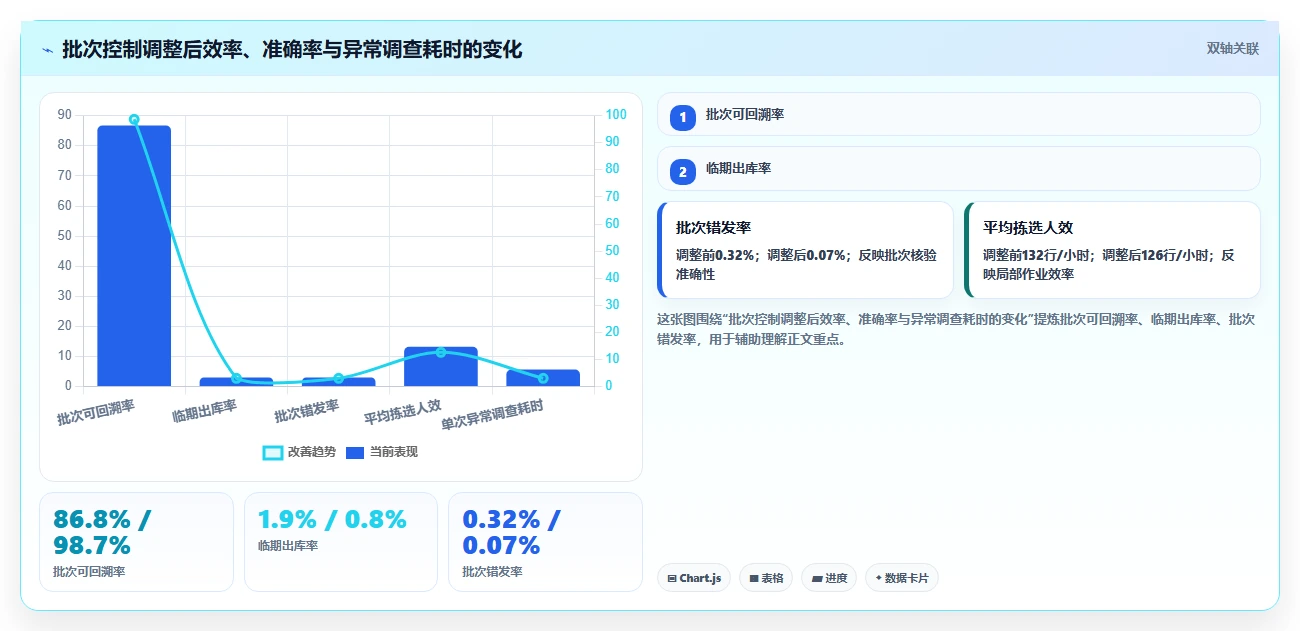
Task: Open the 平均拣选人效 detail card
Action: pyautogui.click(x=1112, y=250)
